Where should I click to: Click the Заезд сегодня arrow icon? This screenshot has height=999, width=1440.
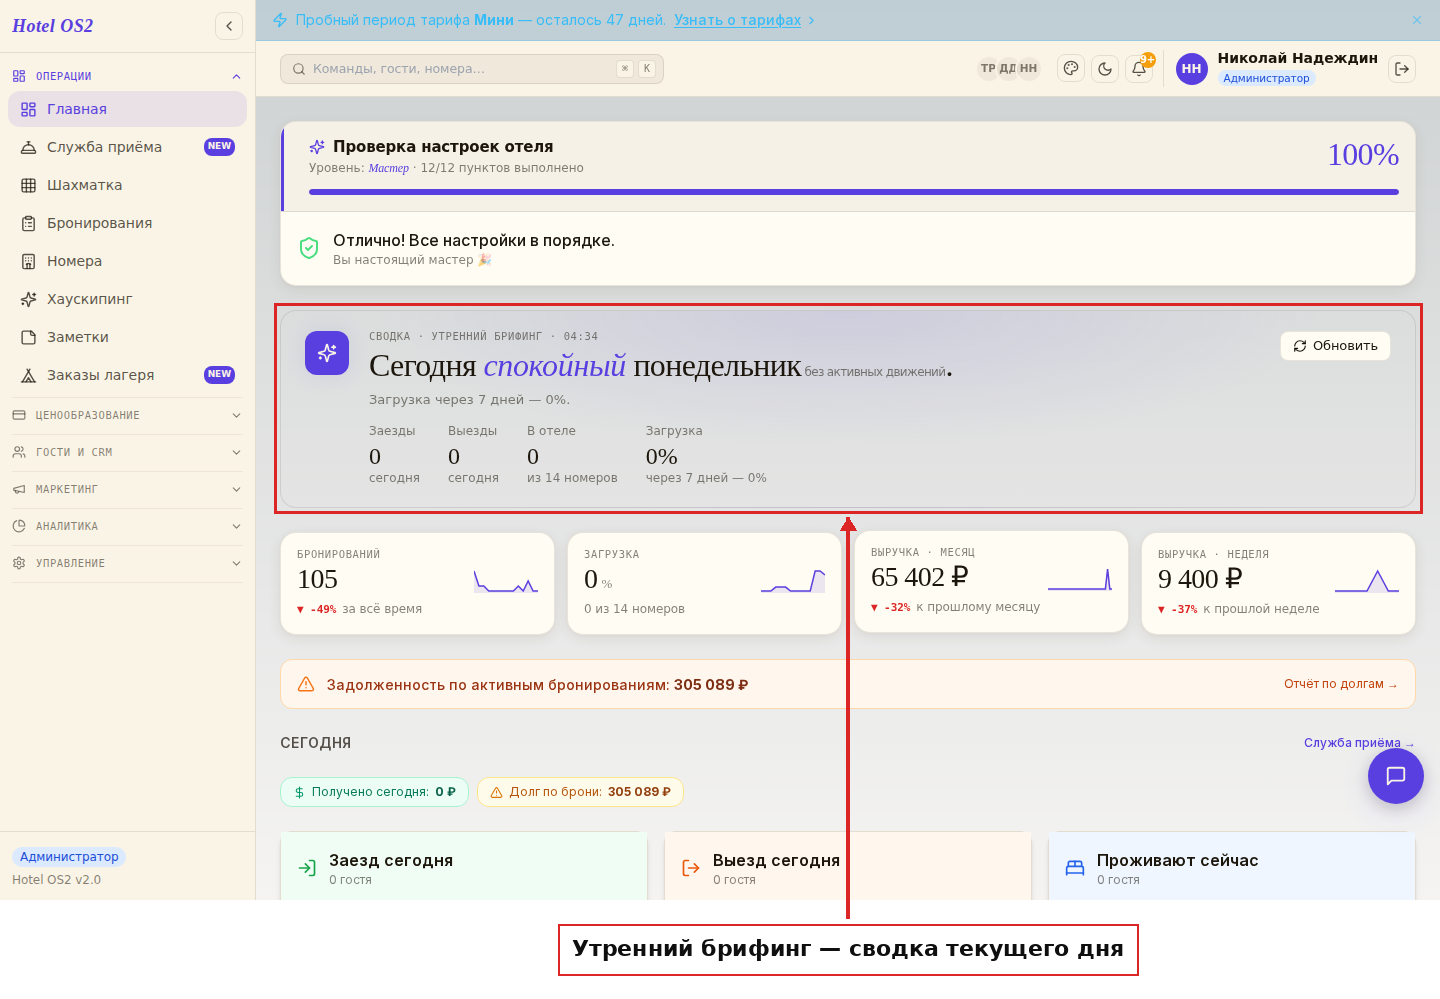[307, 868]
